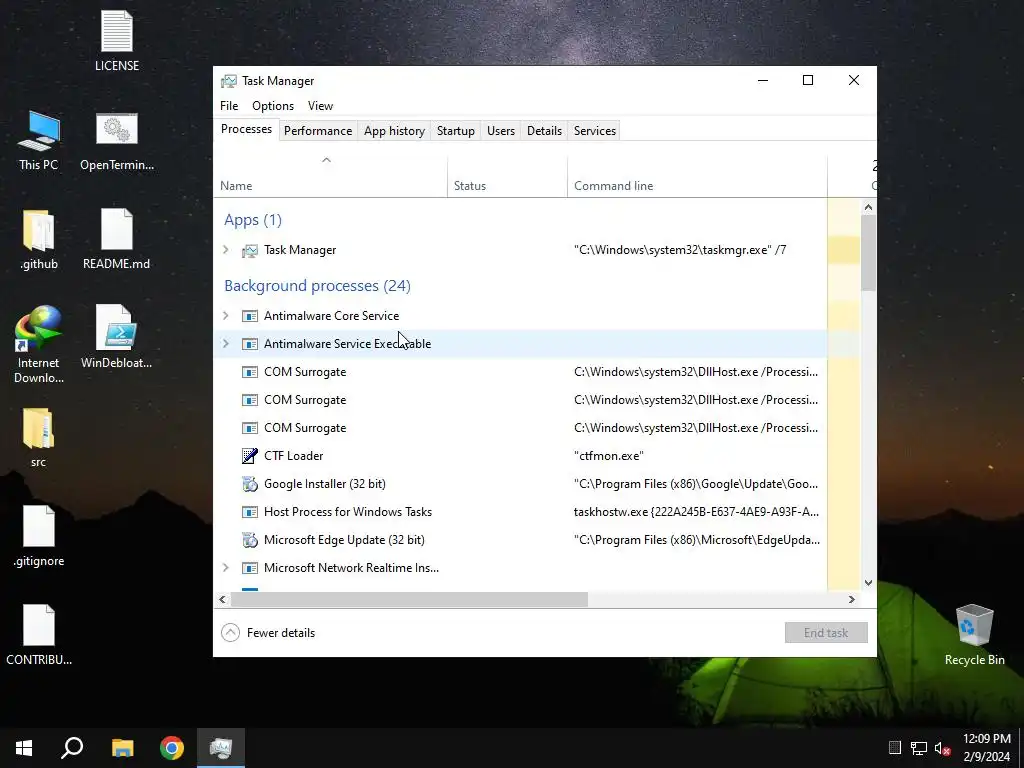Click the Host Process for Windows Tasks icon
This screenshot has width=1024, height=768.
(x=249, y=512)
